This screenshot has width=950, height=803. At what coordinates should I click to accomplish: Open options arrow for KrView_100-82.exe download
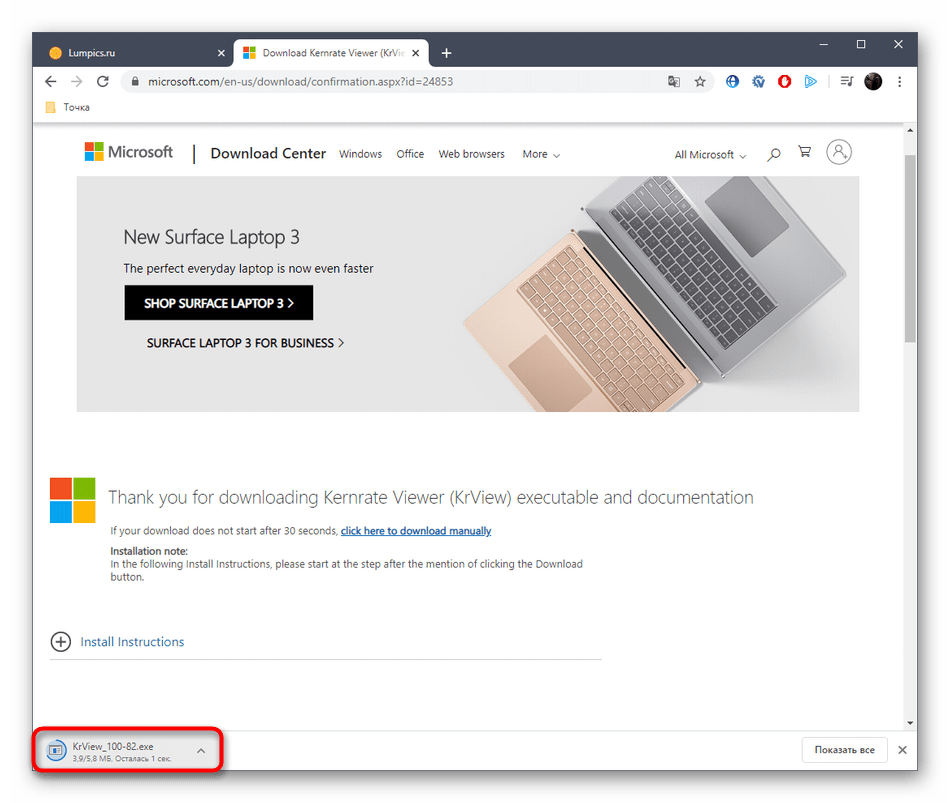pyautogui.click(x=201, y=751)
